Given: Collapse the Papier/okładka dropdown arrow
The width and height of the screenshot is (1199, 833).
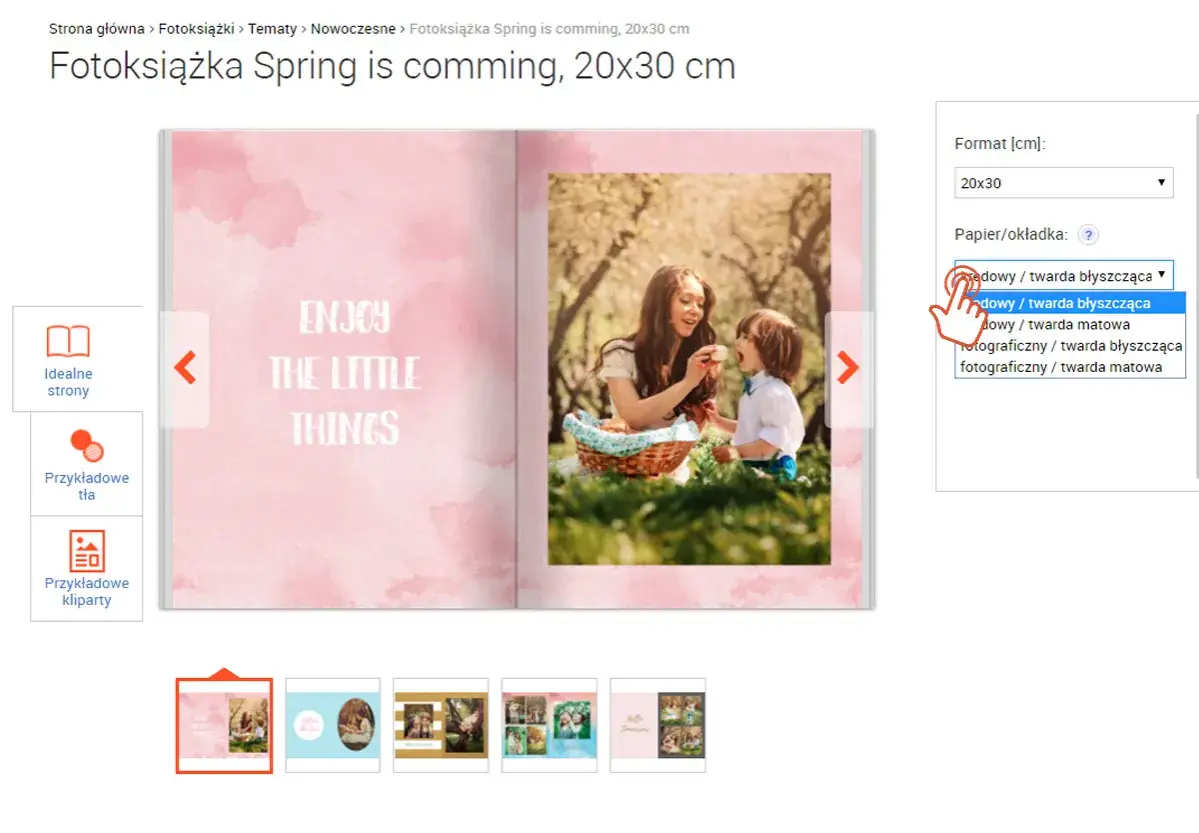Looking at the screenshot, I should [1161, 275].
